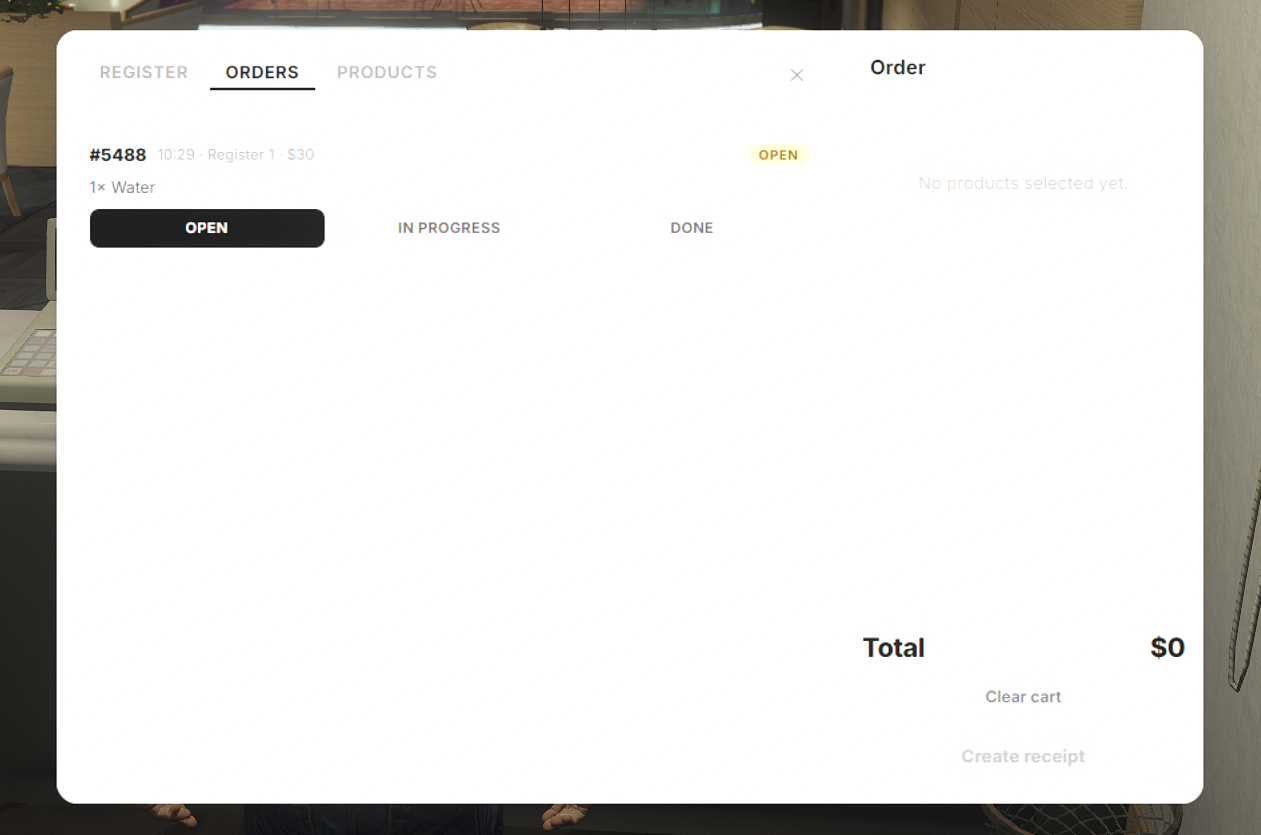Click the 10:29 · Register 1 · $30 details

point(236,155)
